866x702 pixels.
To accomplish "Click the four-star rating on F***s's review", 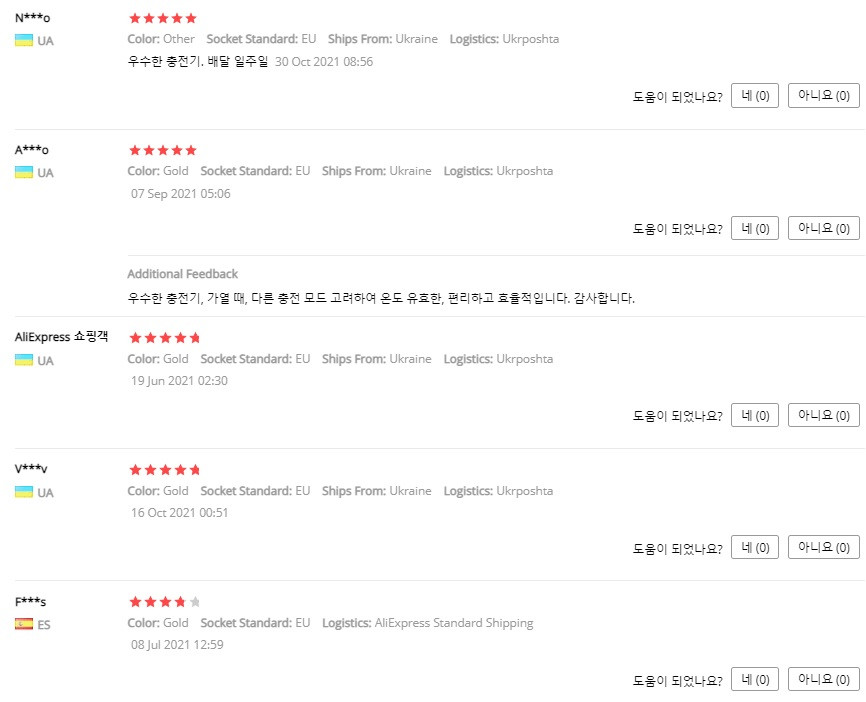I will coord(165,601).
